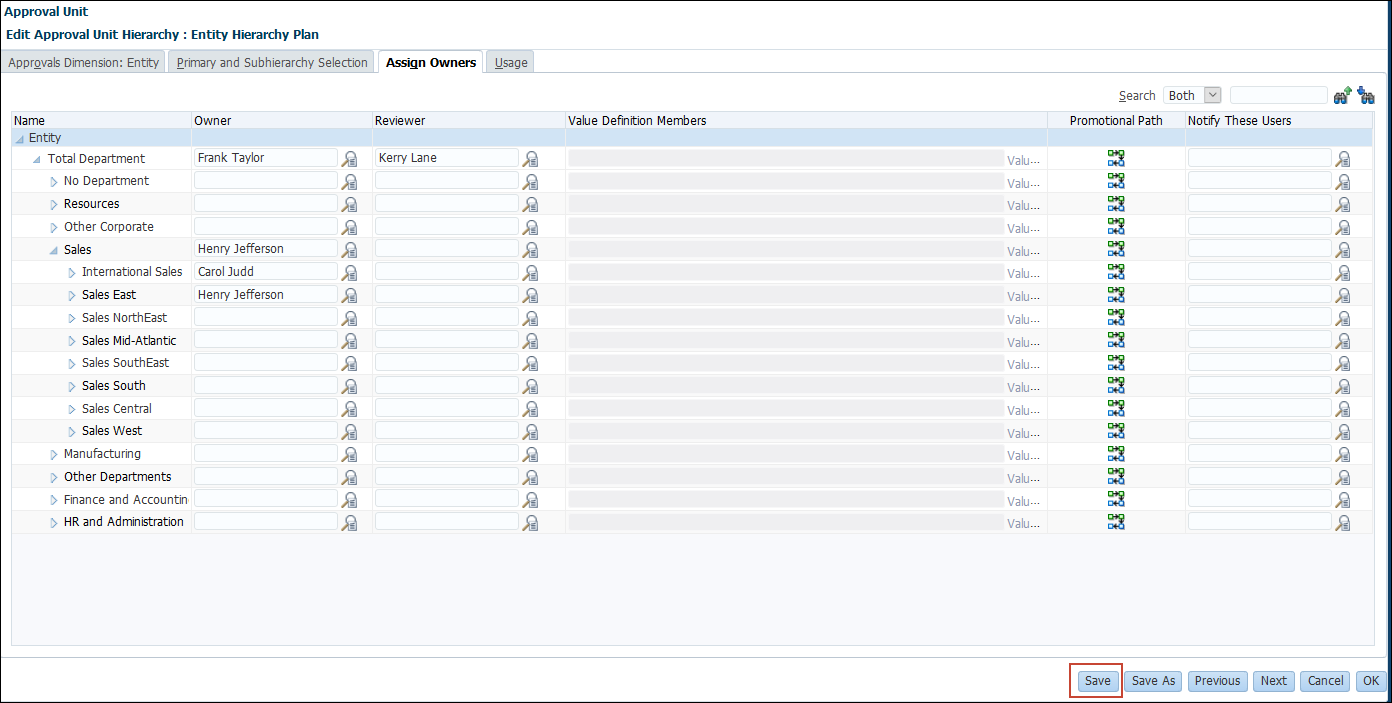Open reviewer selector for Other Departments row
Viewport: 1392px width, 703px height.
coord(531,478)
